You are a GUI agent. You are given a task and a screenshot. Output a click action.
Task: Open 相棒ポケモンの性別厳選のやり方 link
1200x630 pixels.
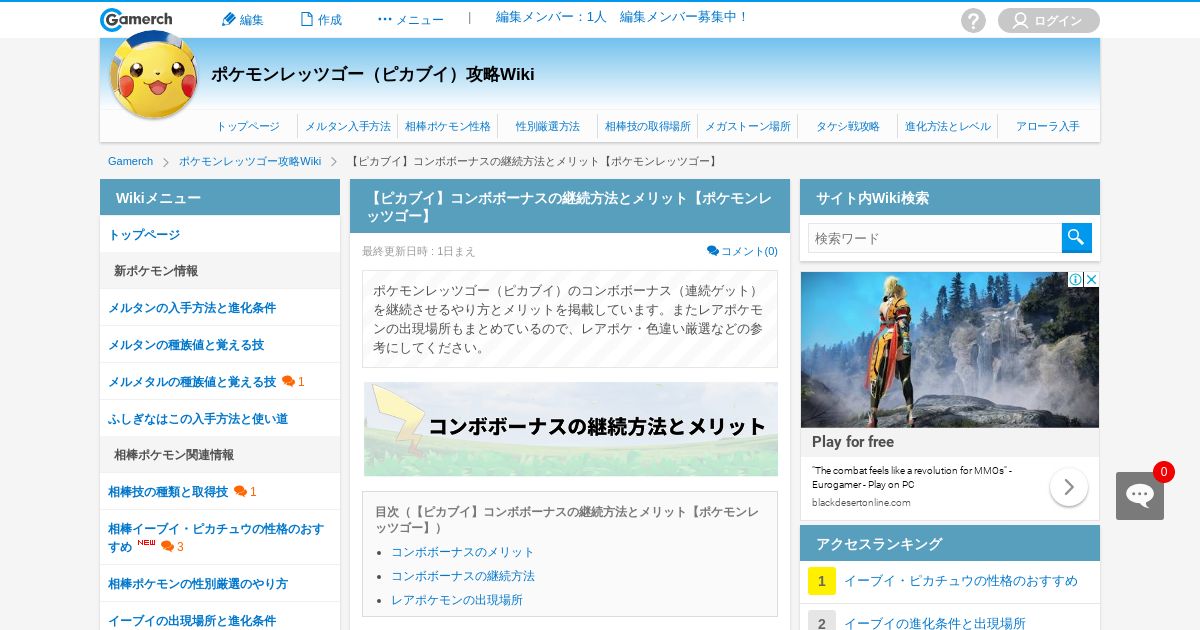pos(198,584)
